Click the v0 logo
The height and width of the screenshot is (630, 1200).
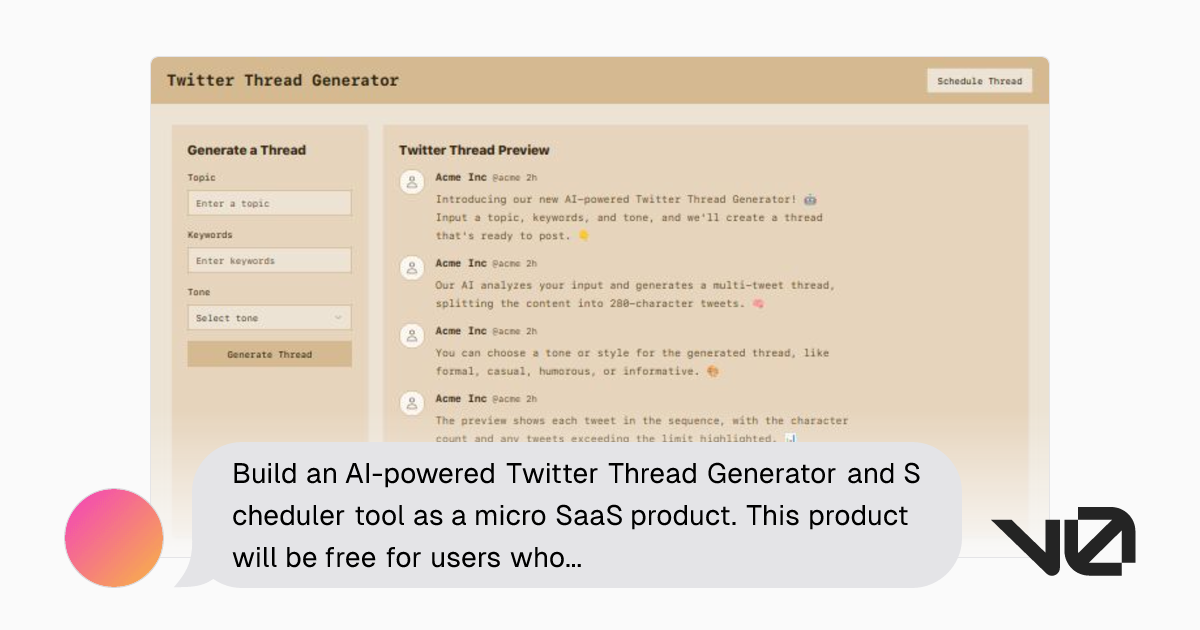(1063, 541)
